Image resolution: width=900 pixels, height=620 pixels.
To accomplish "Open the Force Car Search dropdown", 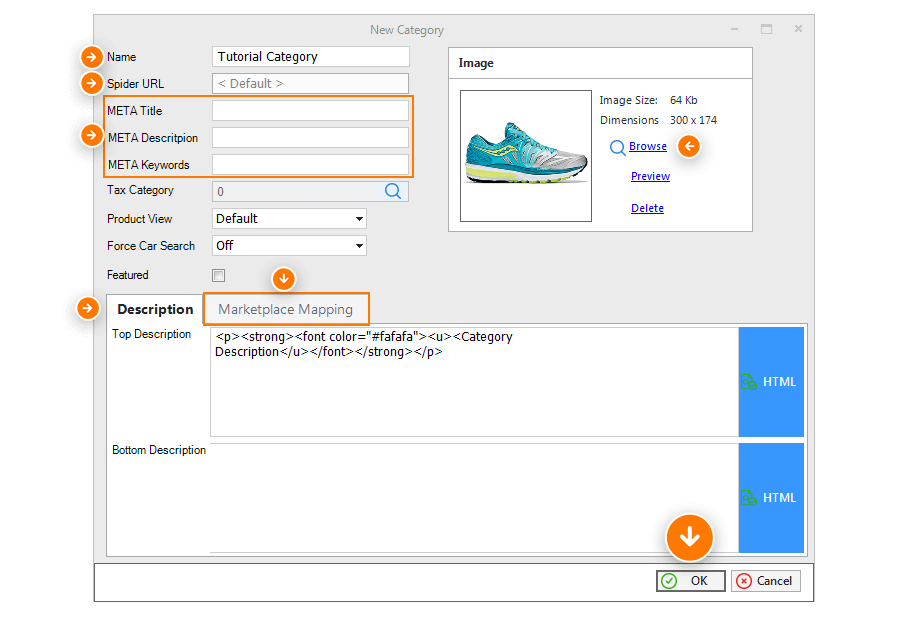I will tap(289, 246).
